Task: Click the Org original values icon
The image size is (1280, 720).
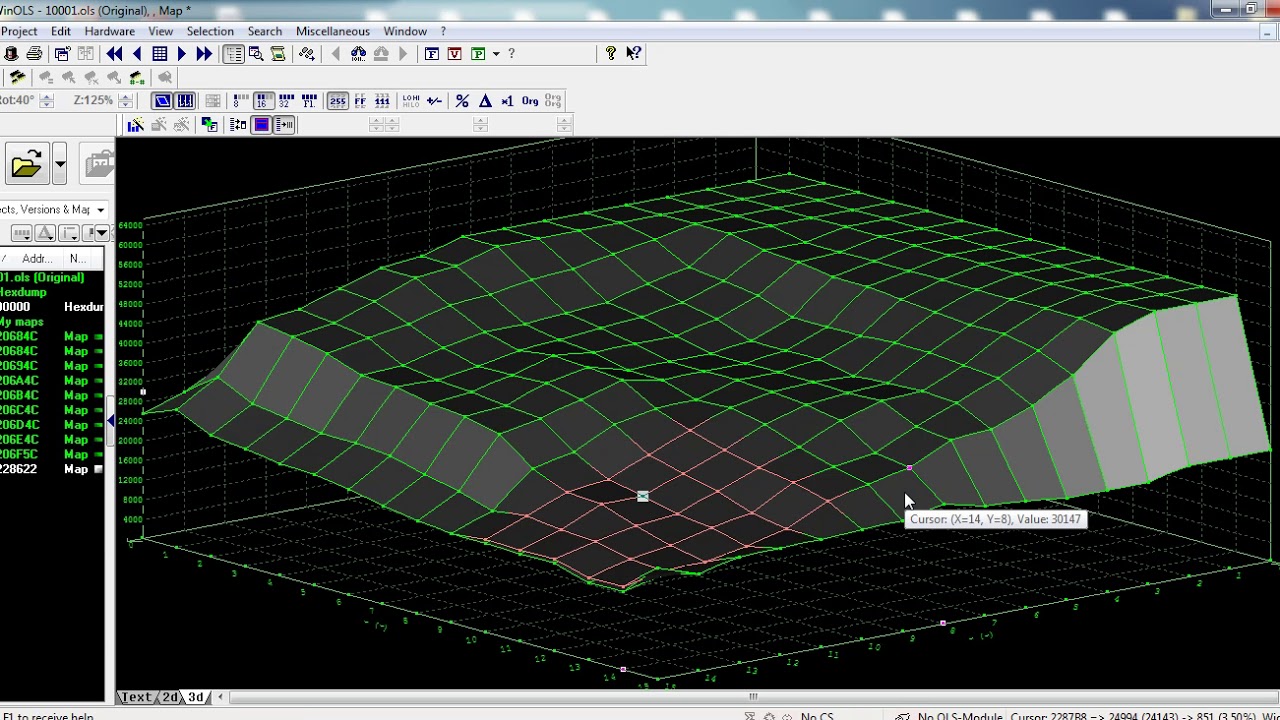Action: (x=530, y=101)
